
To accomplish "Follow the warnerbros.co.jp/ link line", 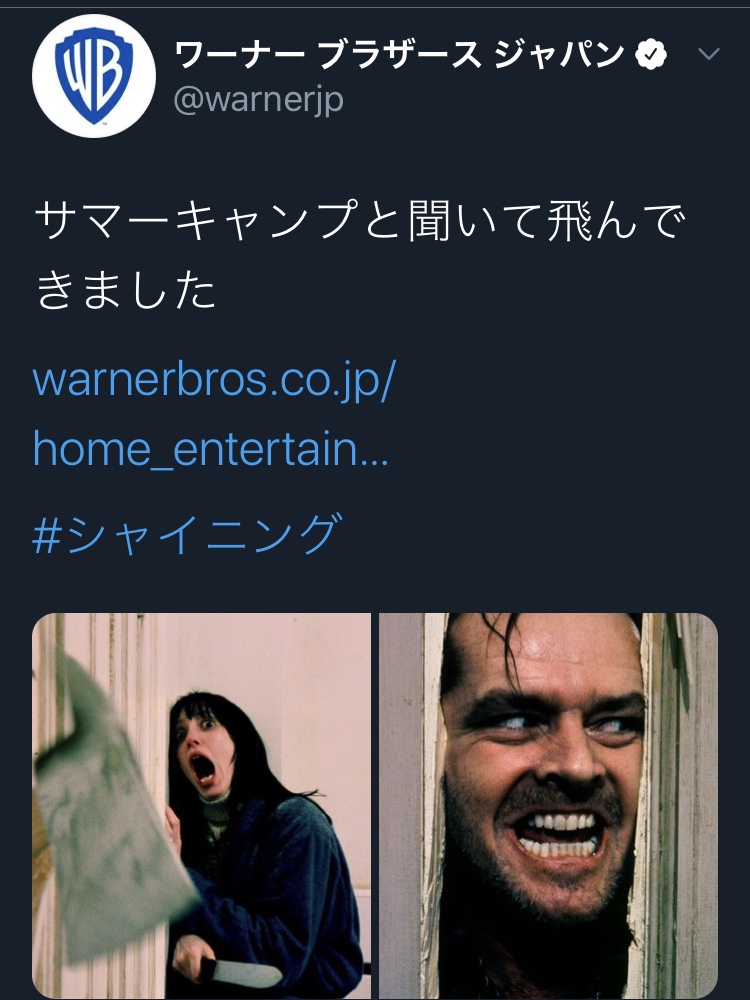I will click(x=215, y=381).
